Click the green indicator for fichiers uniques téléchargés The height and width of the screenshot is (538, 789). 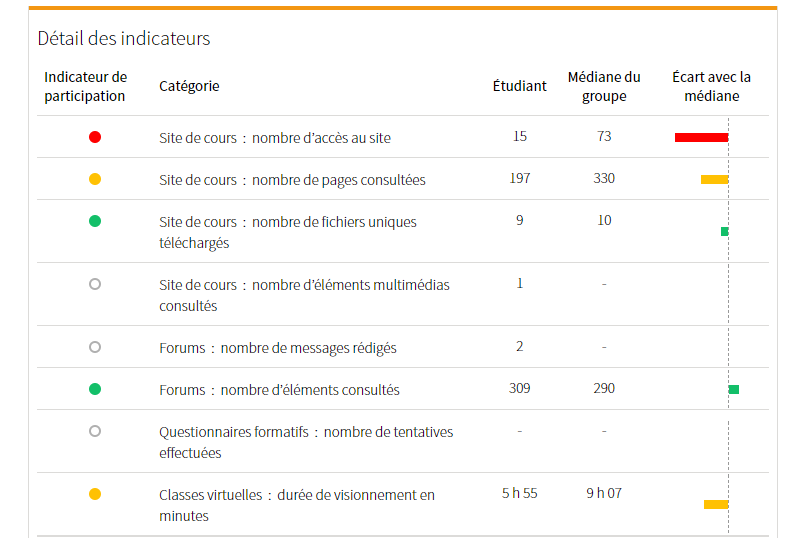coord(95,221)
